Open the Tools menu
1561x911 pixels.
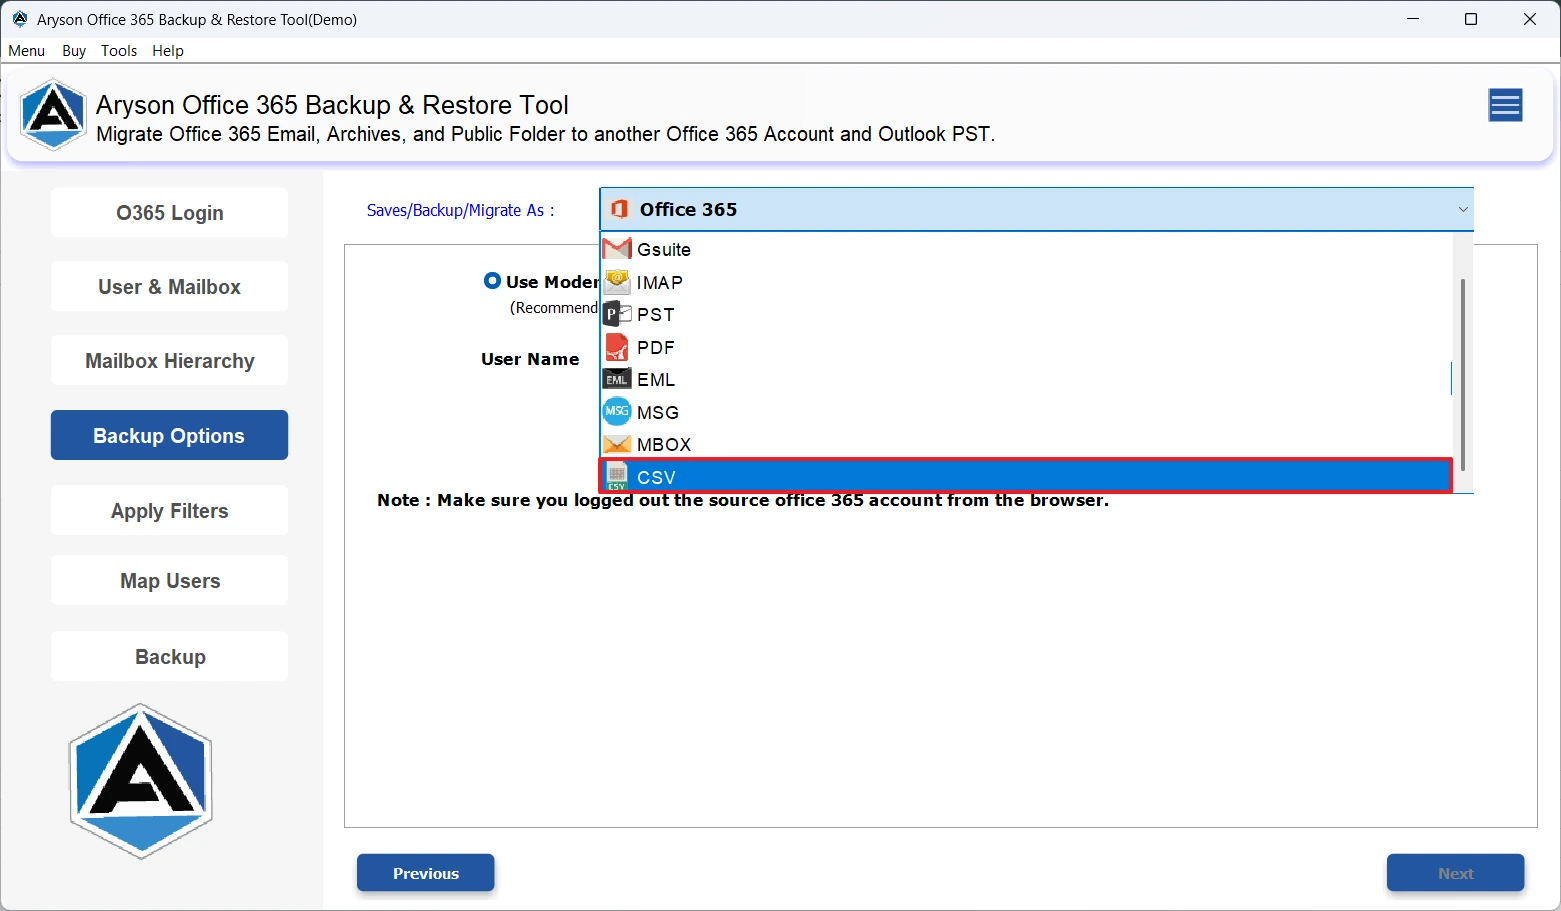coord(119,50)
